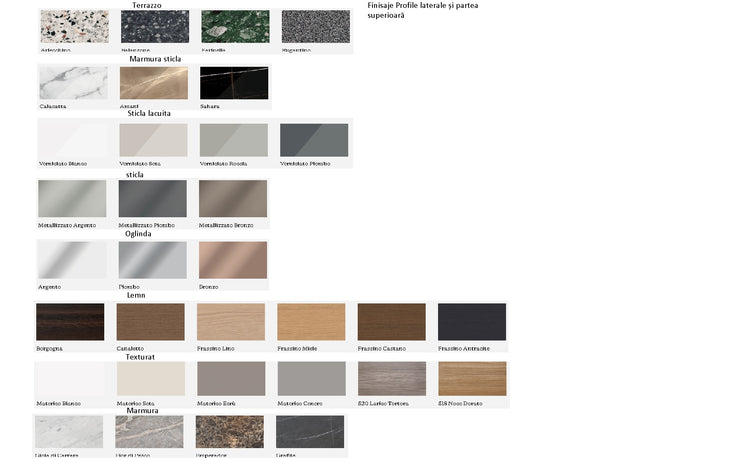Select the Vernisiato Piombo dark glass swatch
Image resolution: width=750 pixels, height=458 pixels.
pyautogui.click(x=314, y=140)
